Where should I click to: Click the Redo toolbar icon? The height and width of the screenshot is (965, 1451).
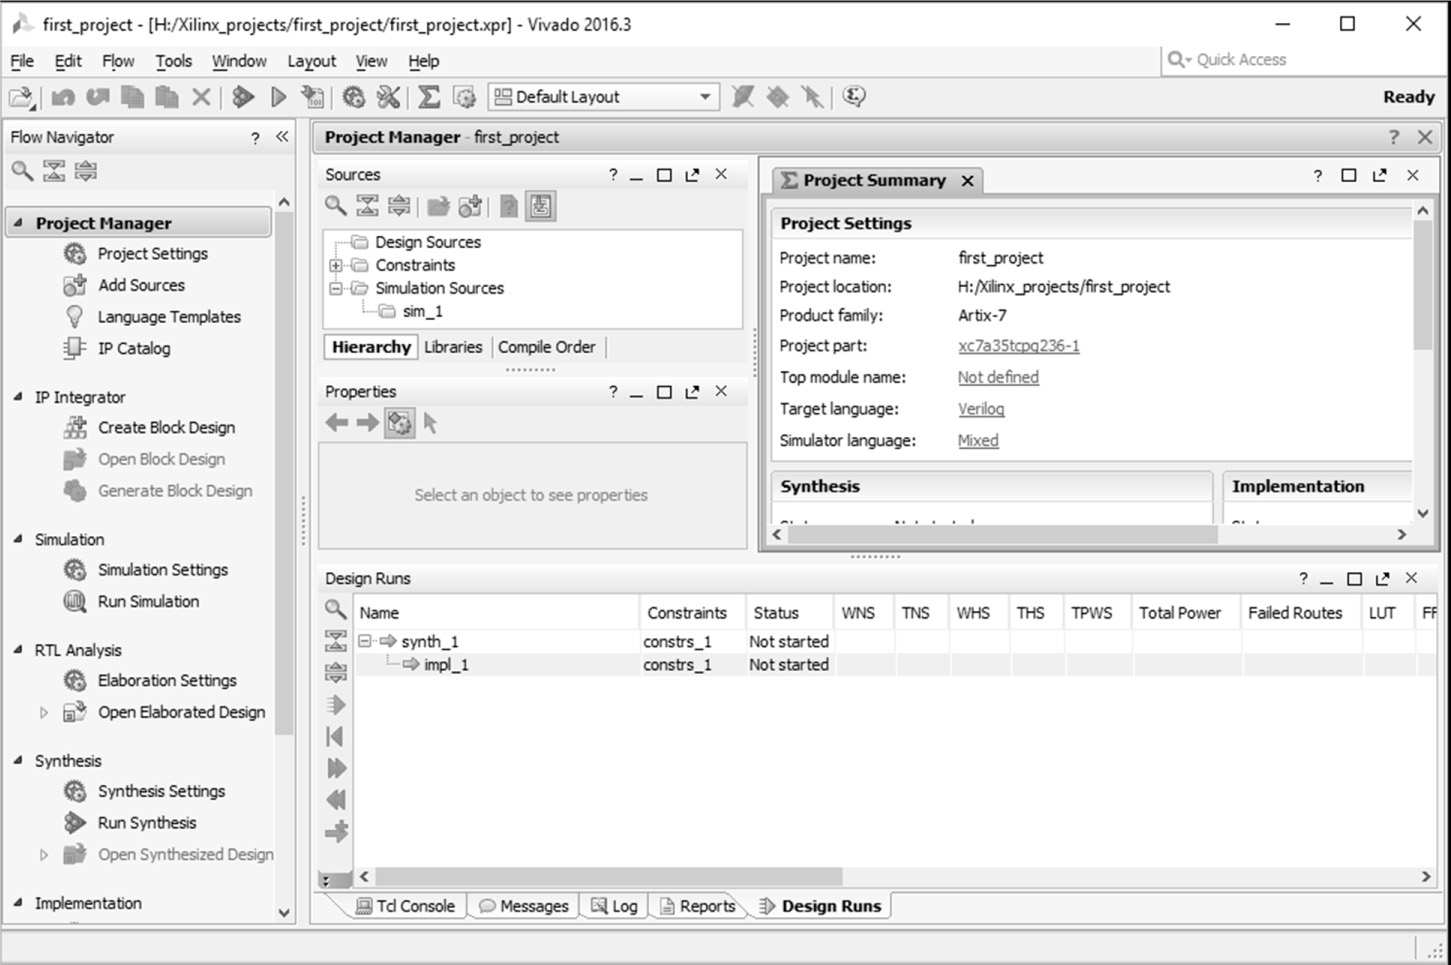point(97,97)
